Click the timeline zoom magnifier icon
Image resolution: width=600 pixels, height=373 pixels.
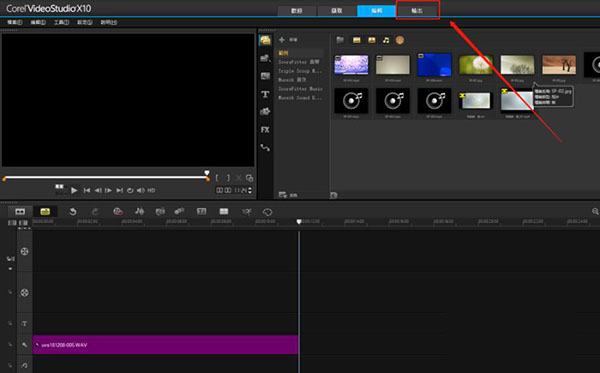coord(595,211)
